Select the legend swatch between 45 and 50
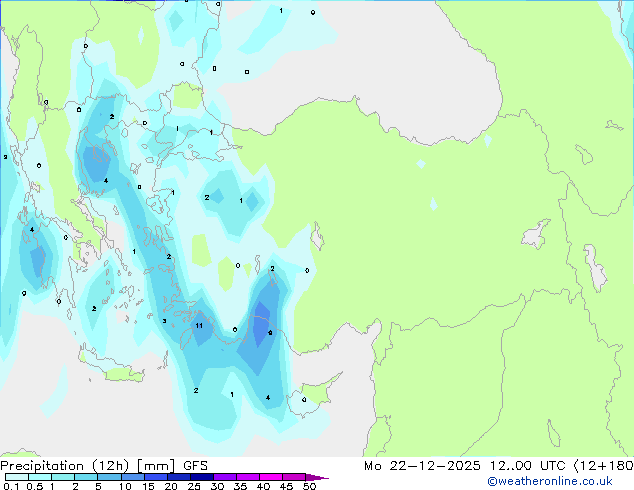This screenshot has width=634, height=490. point(294,477)
